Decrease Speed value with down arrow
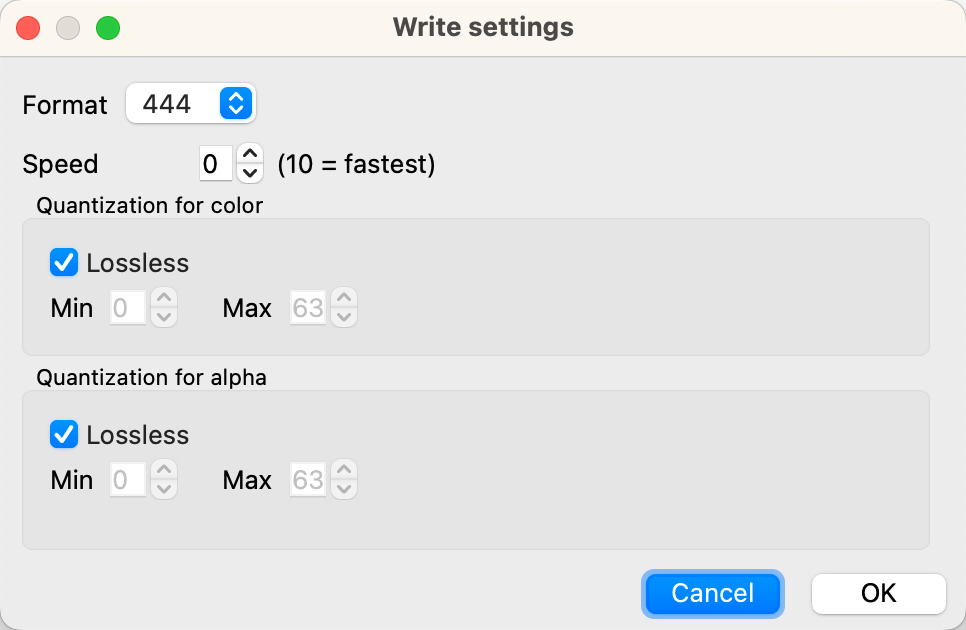Image resolution: width=966 pixels, height=630 pixels. click(250, 173)
